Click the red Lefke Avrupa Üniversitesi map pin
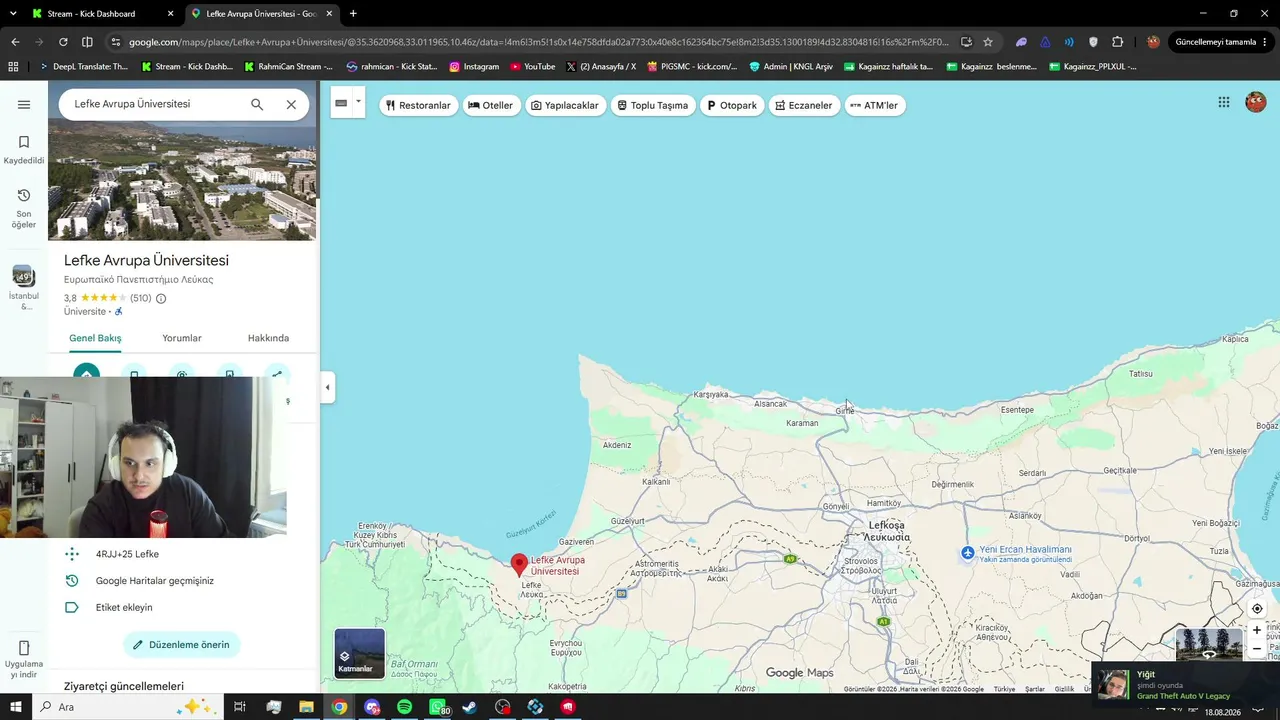1280x720 pixels. point(519,566)
